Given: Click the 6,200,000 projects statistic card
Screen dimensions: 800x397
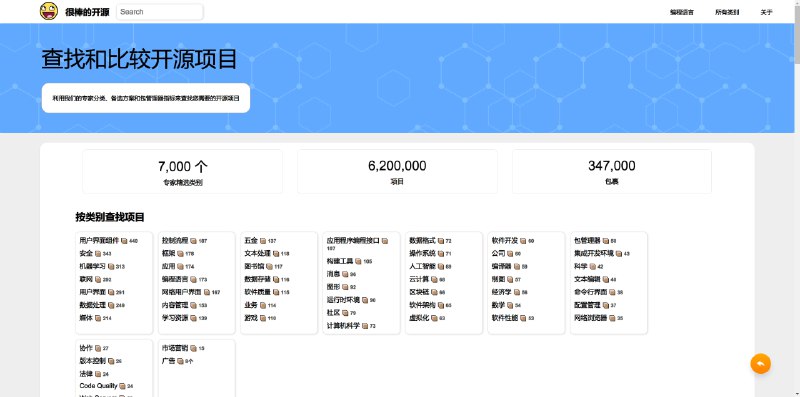Looking at the screenshot, I should [x=397, y=171].
